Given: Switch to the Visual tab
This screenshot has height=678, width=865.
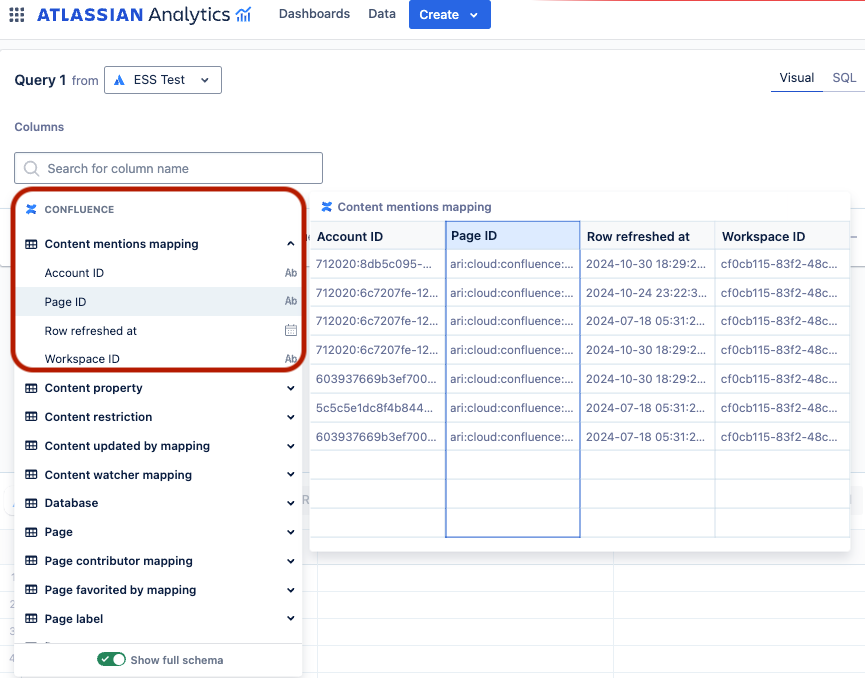Looking at the screenshot, I should point(797,78).
